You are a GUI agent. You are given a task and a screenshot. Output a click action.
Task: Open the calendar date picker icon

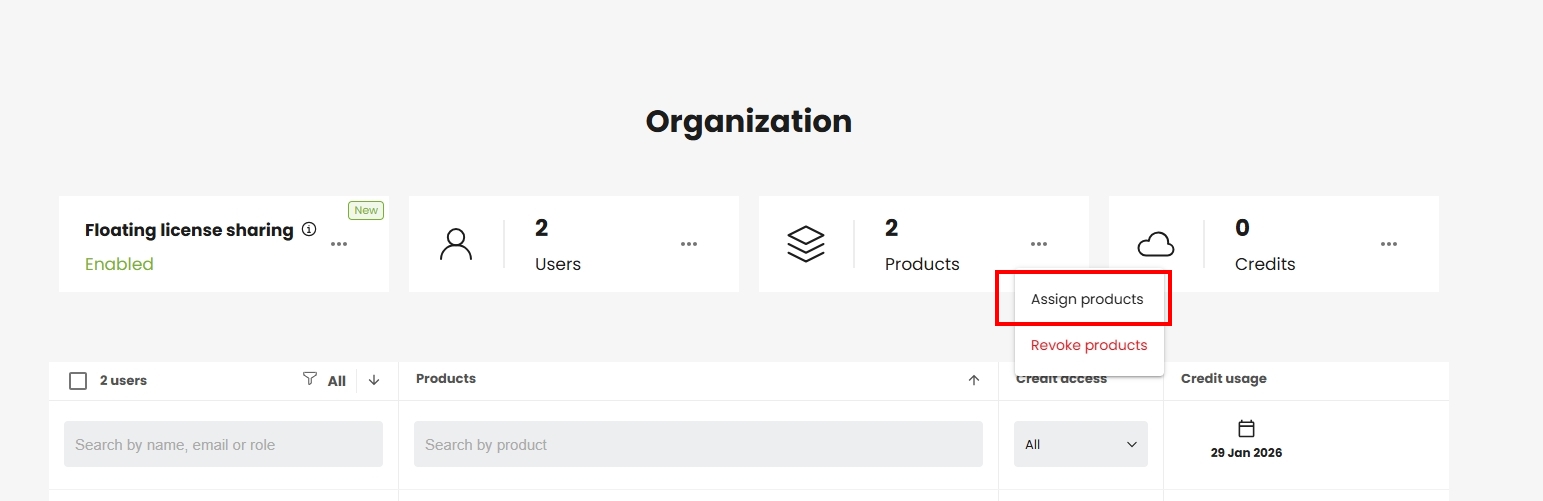tap(1246, 429)
